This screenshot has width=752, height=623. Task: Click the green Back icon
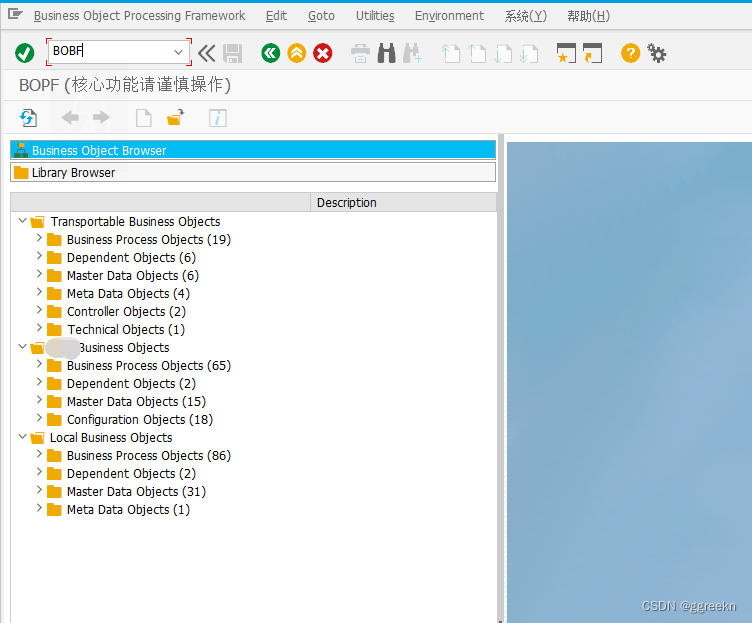pos(270,53)
